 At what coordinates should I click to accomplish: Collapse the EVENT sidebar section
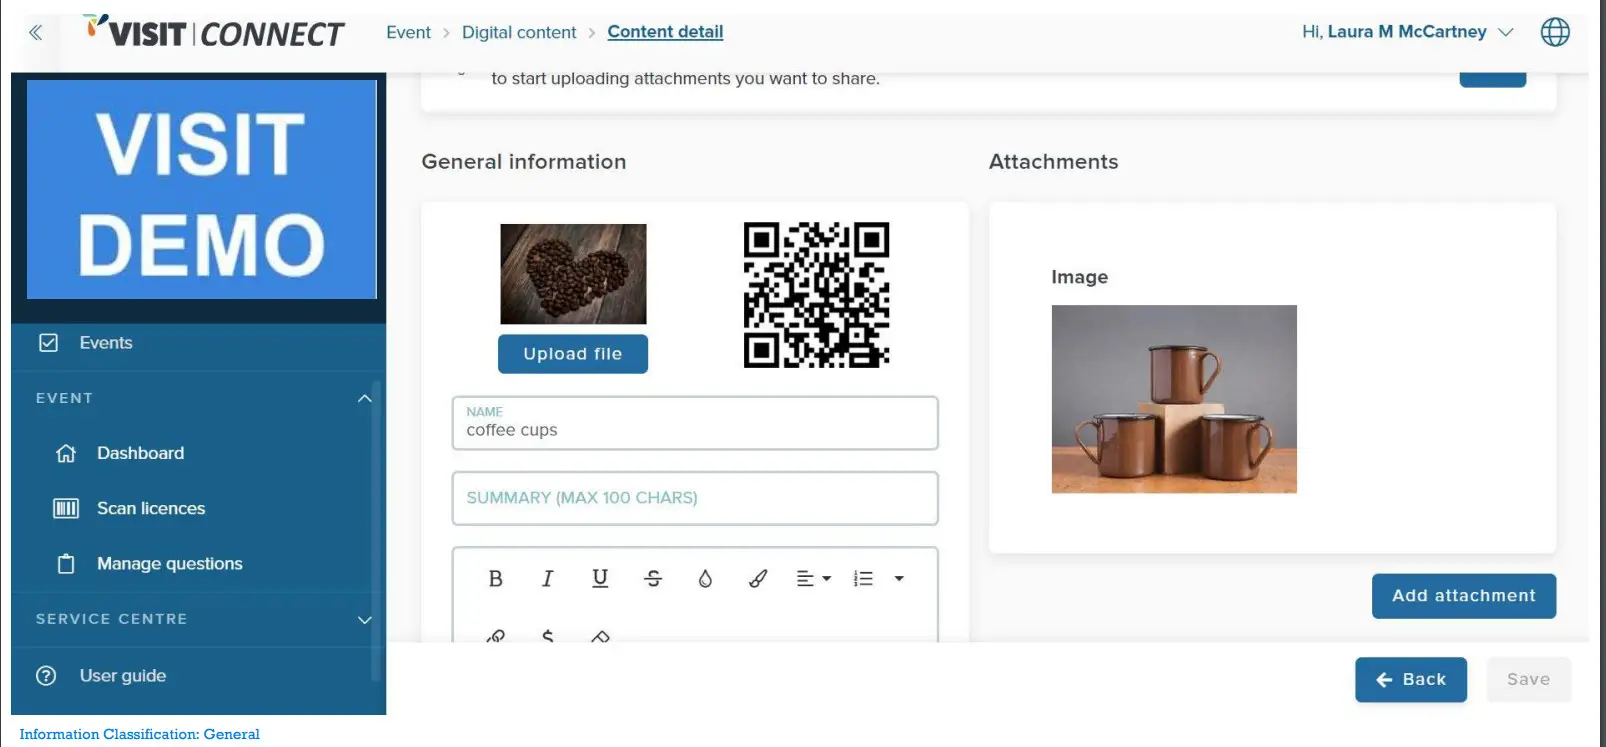(x=364, y=398)
